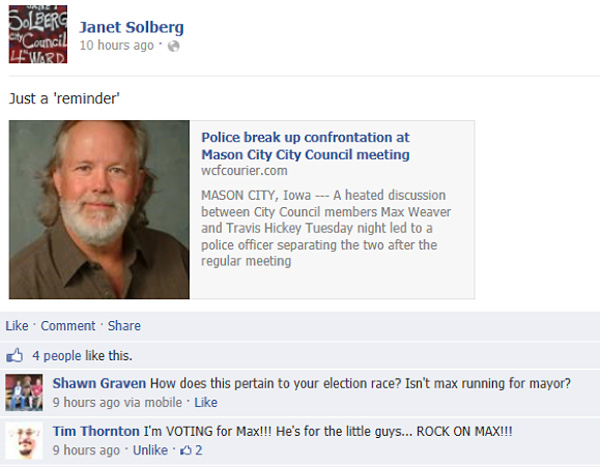Click the wcfcourier.com source link
Image resolution: width=600 pixels, height=467 pixels.
click(245, 173)
